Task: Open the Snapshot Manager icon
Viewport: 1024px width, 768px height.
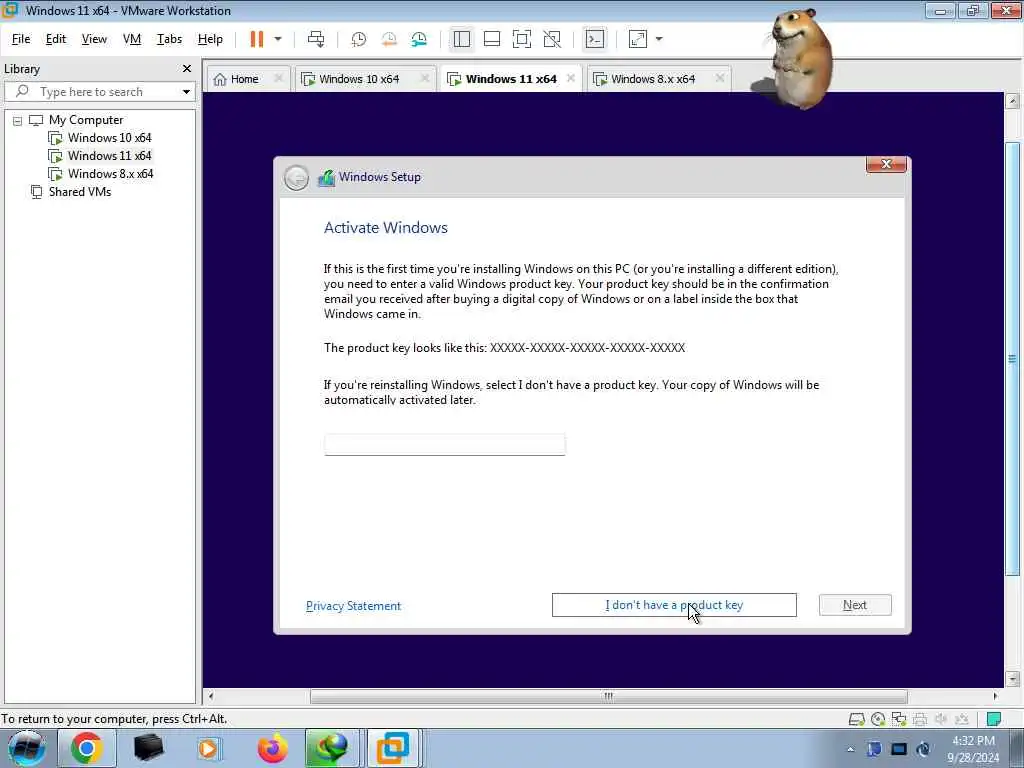Action: (419, 39)
